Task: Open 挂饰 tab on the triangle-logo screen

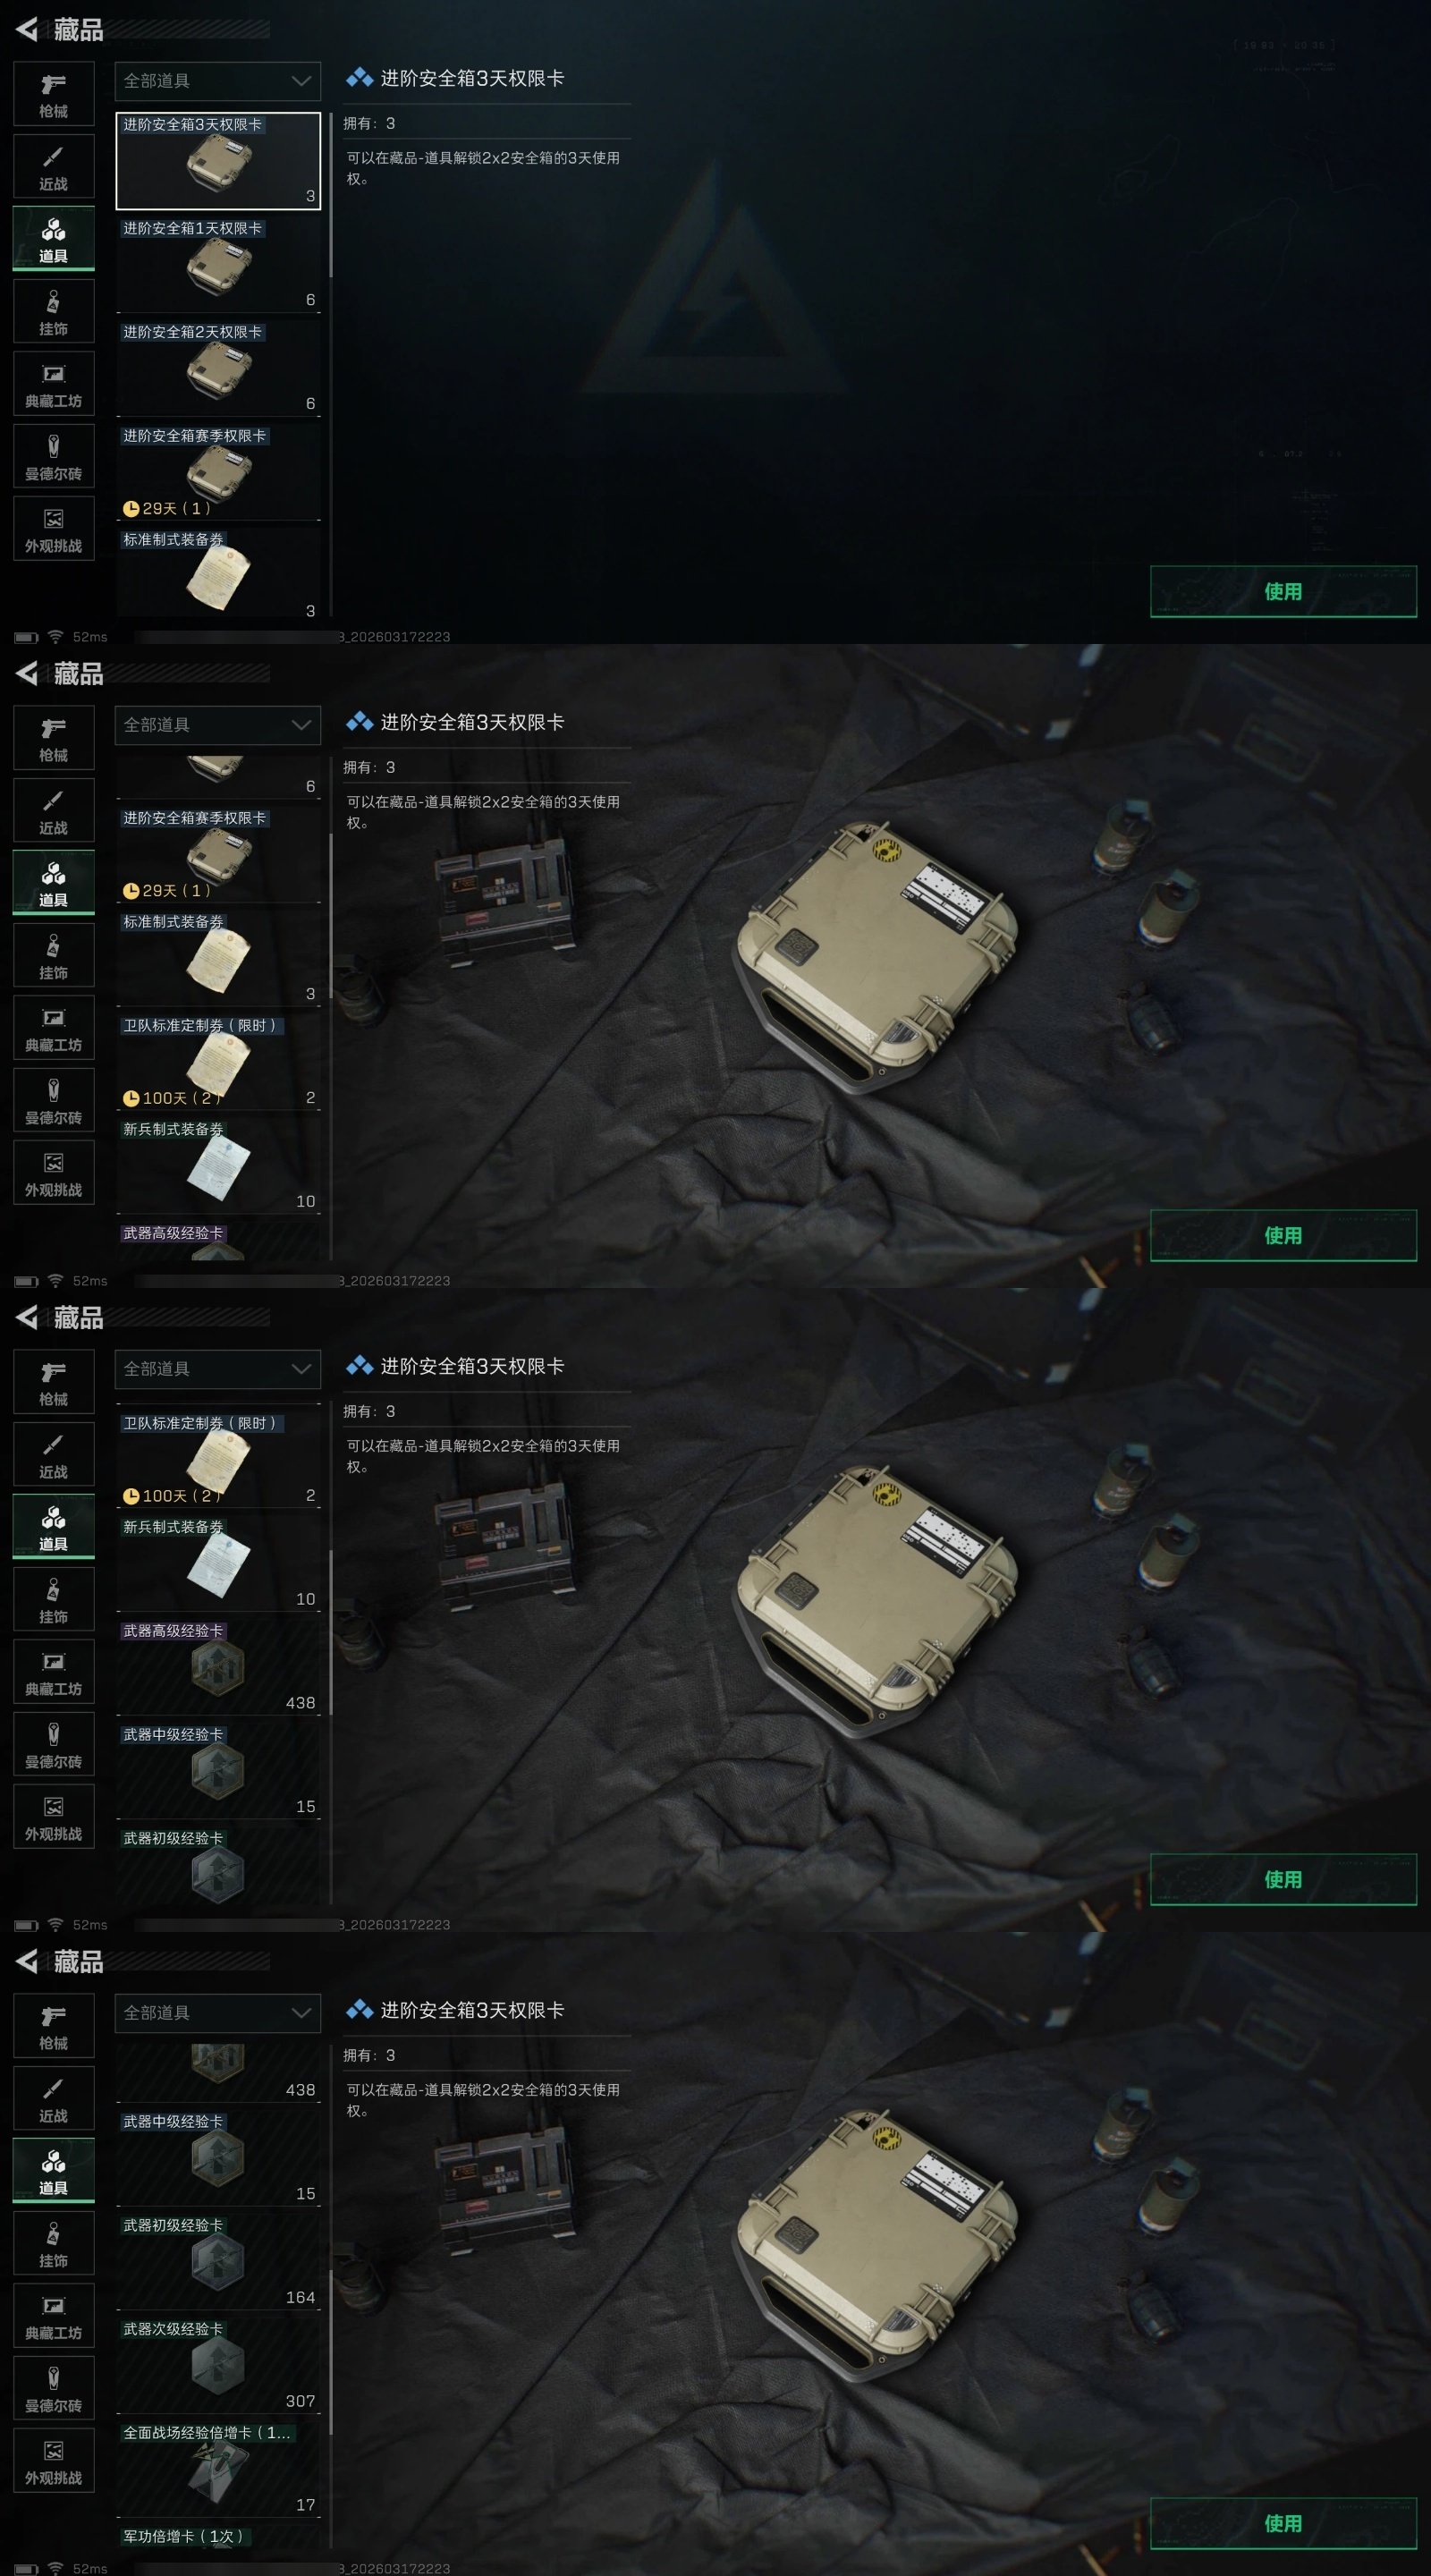Action: [x=53, y=312]
